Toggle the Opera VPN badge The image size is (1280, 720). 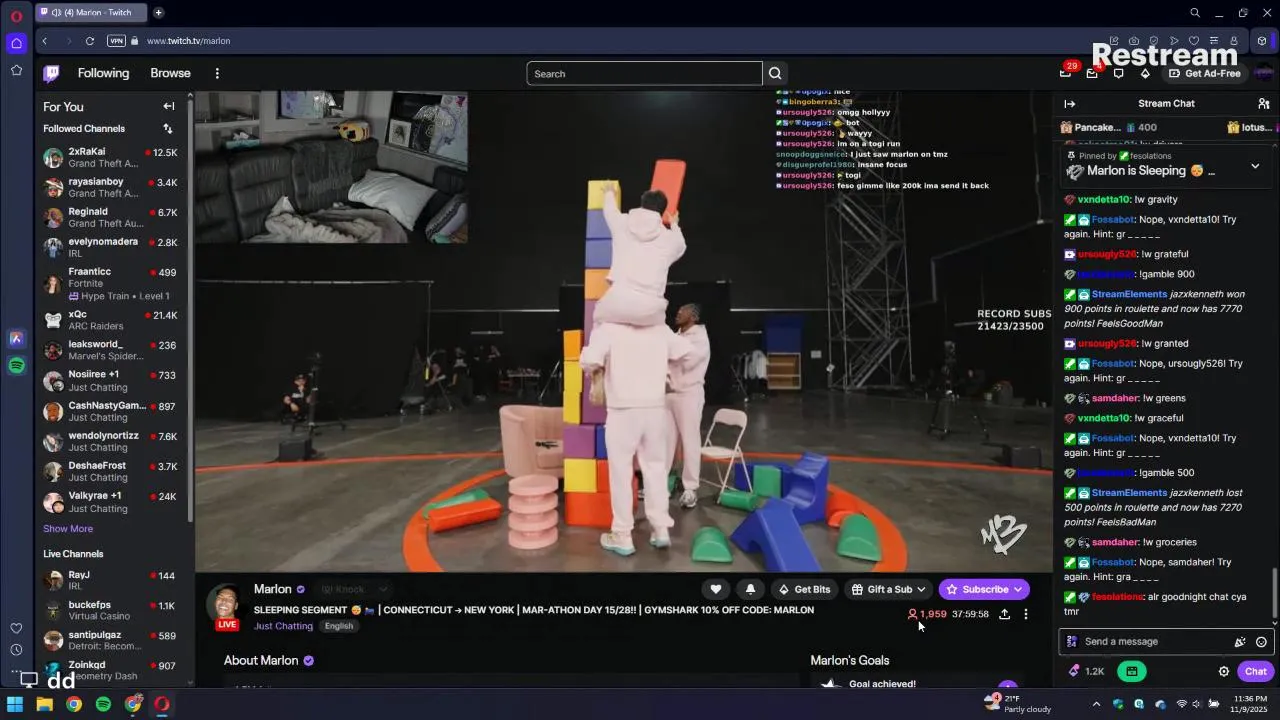pyautogui.click(x=116, y=41)
